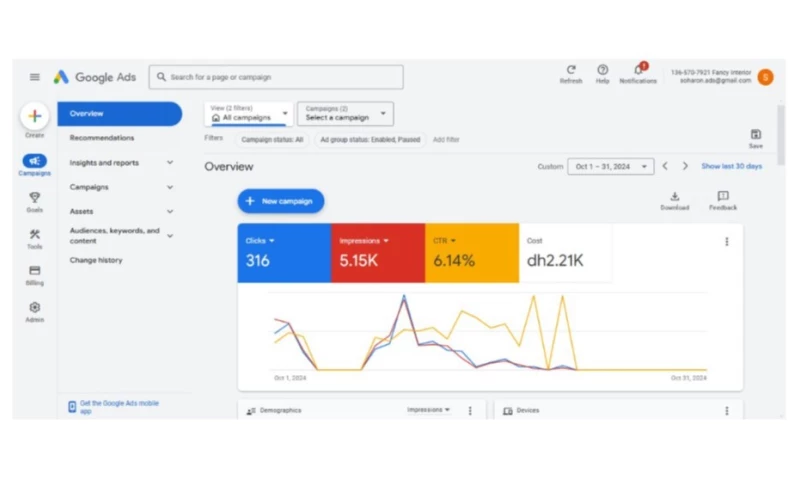Download the overview report
800x480 pixels.
675,198
